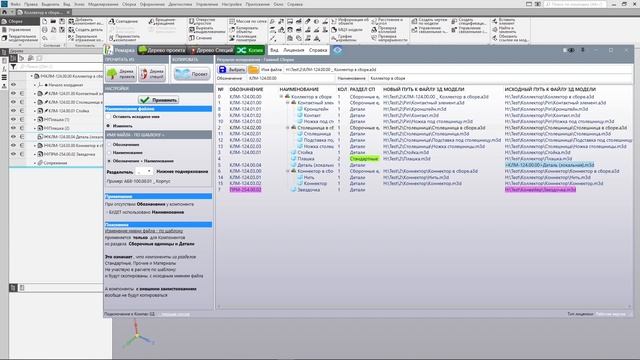Switch to green Дерево проекта tab
The image size is (640, 360).
pos(162,50)
